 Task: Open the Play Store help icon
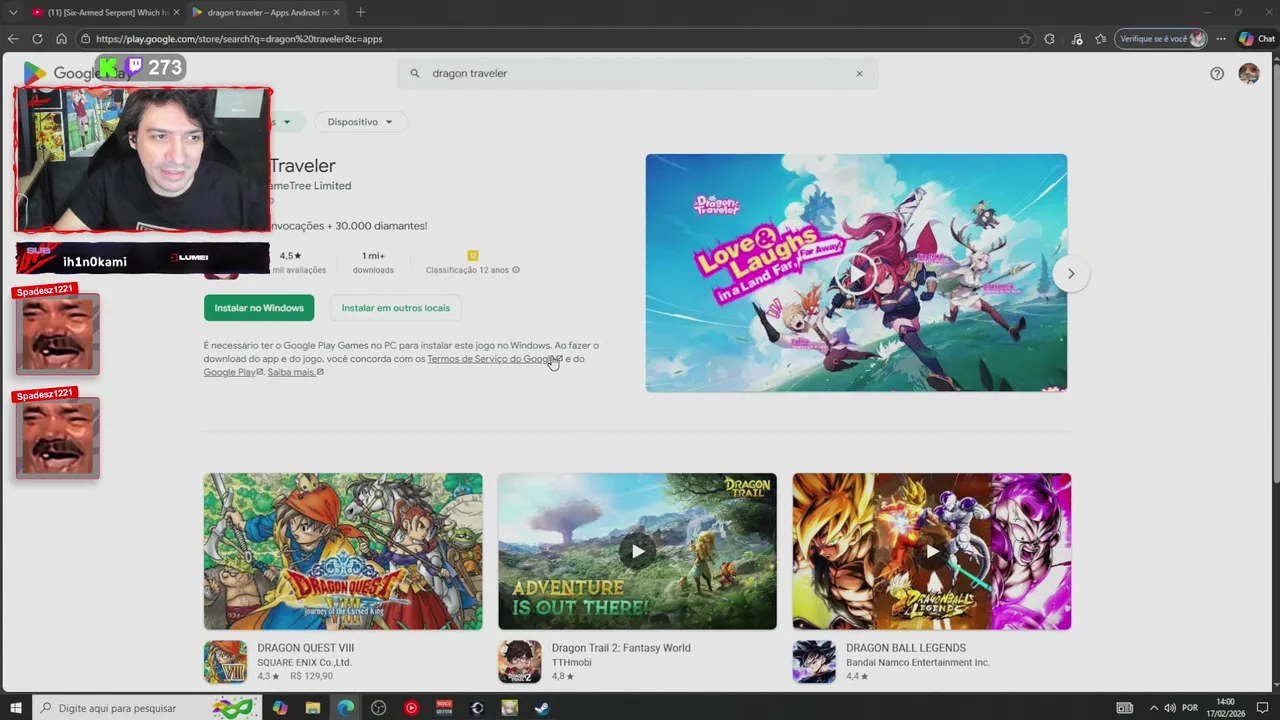(1217, 73)
